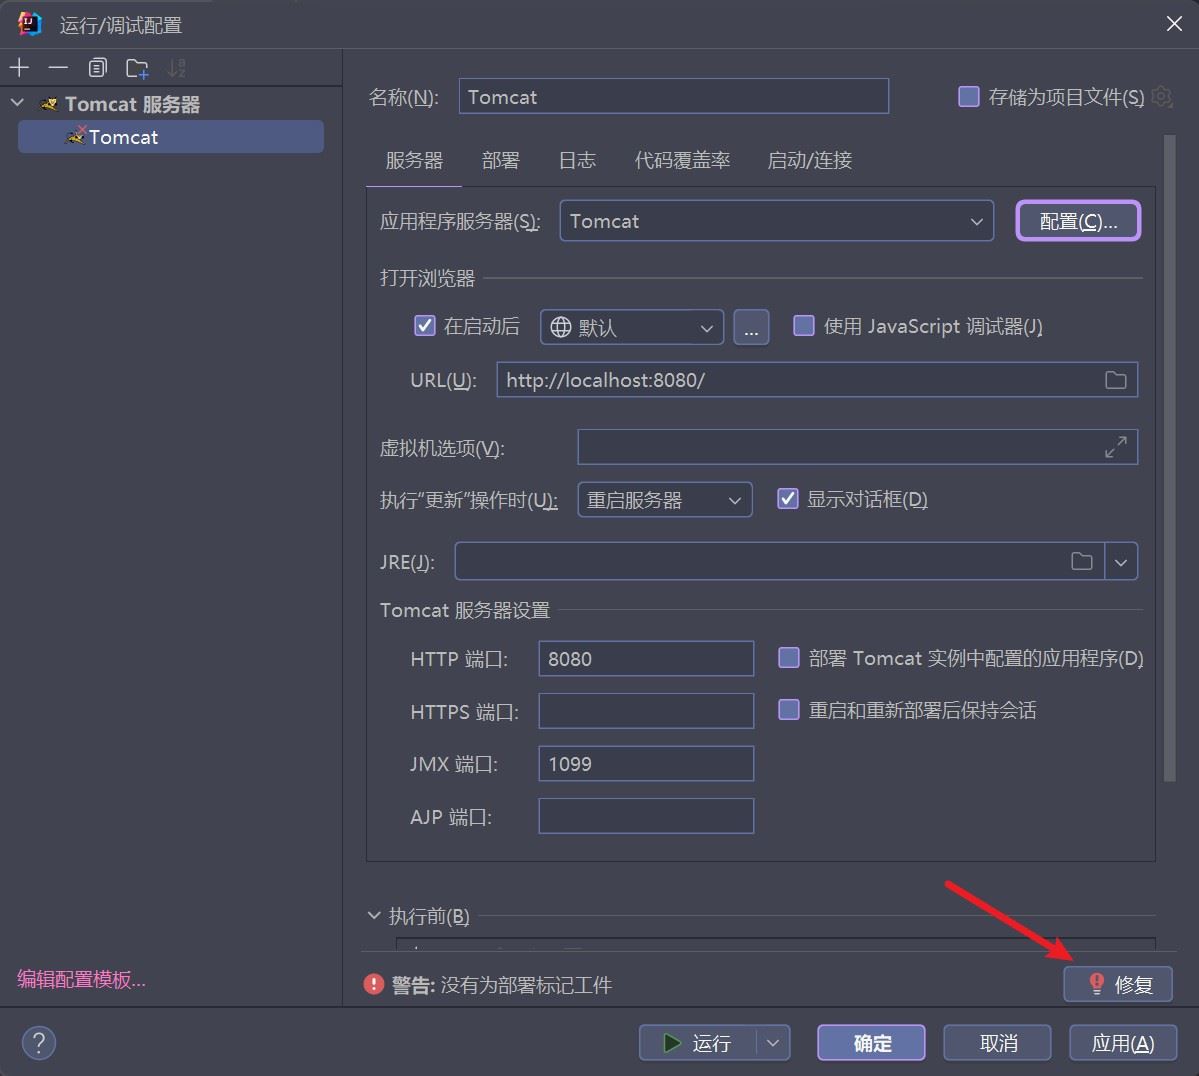The image size is (1199, 1076).
Task: Click the empty AJP 端口 field
Action: point(646,816)
